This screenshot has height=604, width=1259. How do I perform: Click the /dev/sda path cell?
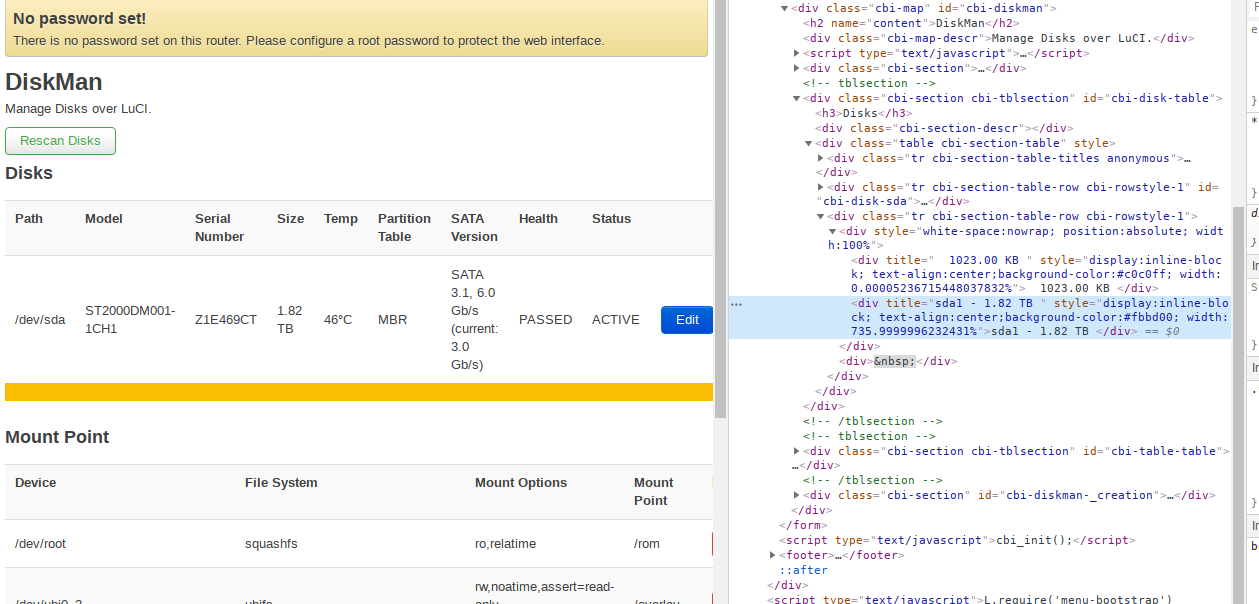click(40, 320)
